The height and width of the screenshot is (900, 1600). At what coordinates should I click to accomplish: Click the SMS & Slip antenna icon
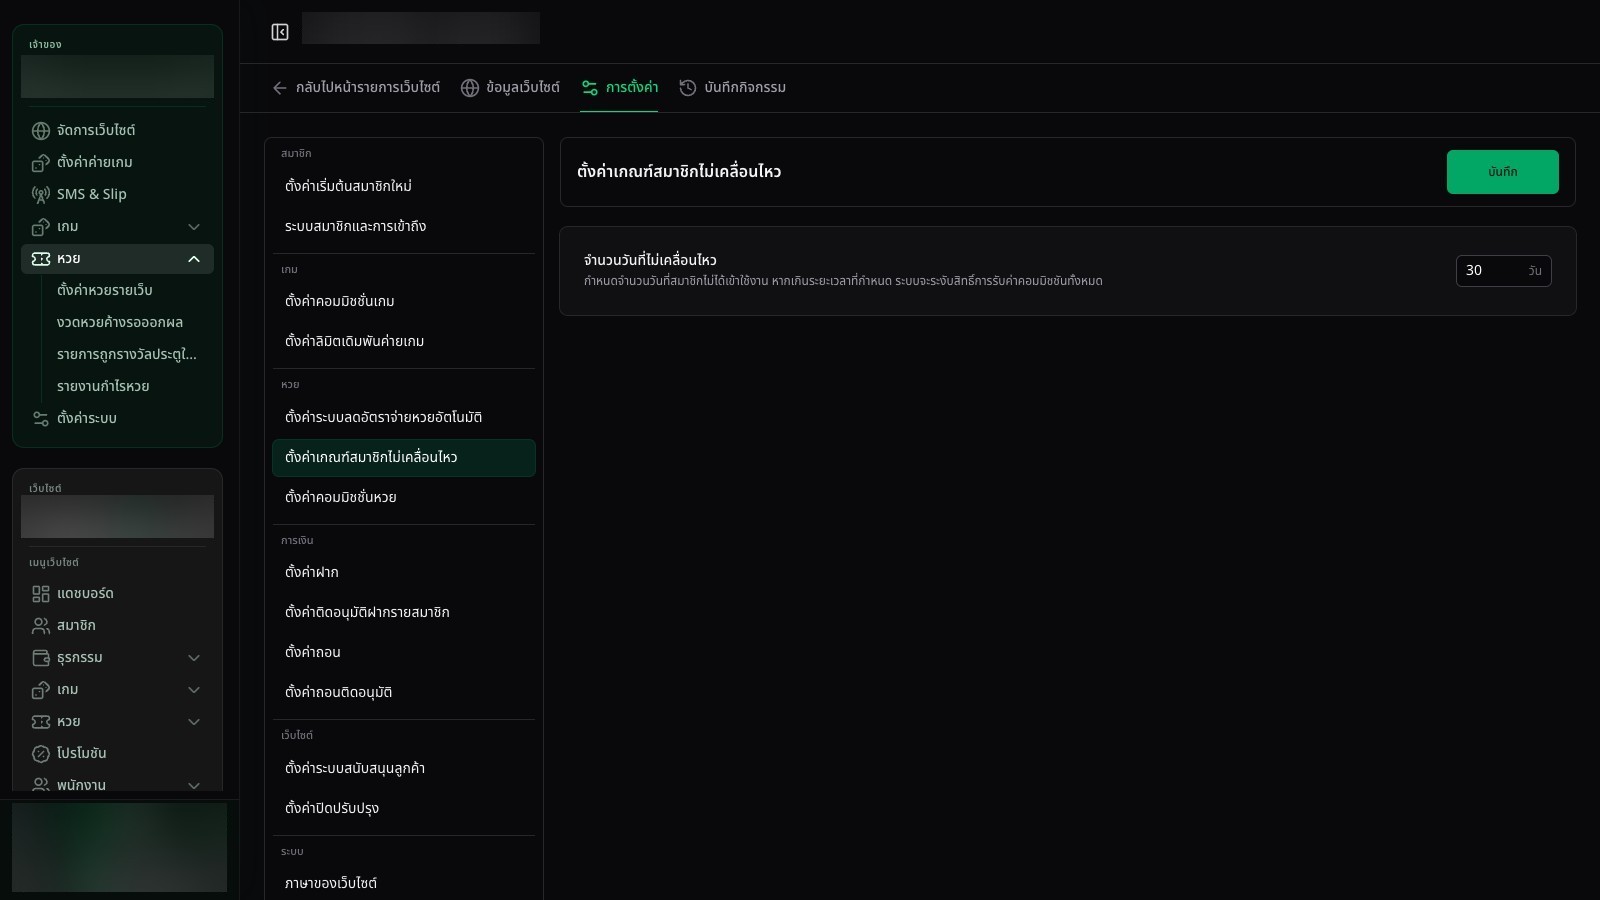click(x=41, y=195)
